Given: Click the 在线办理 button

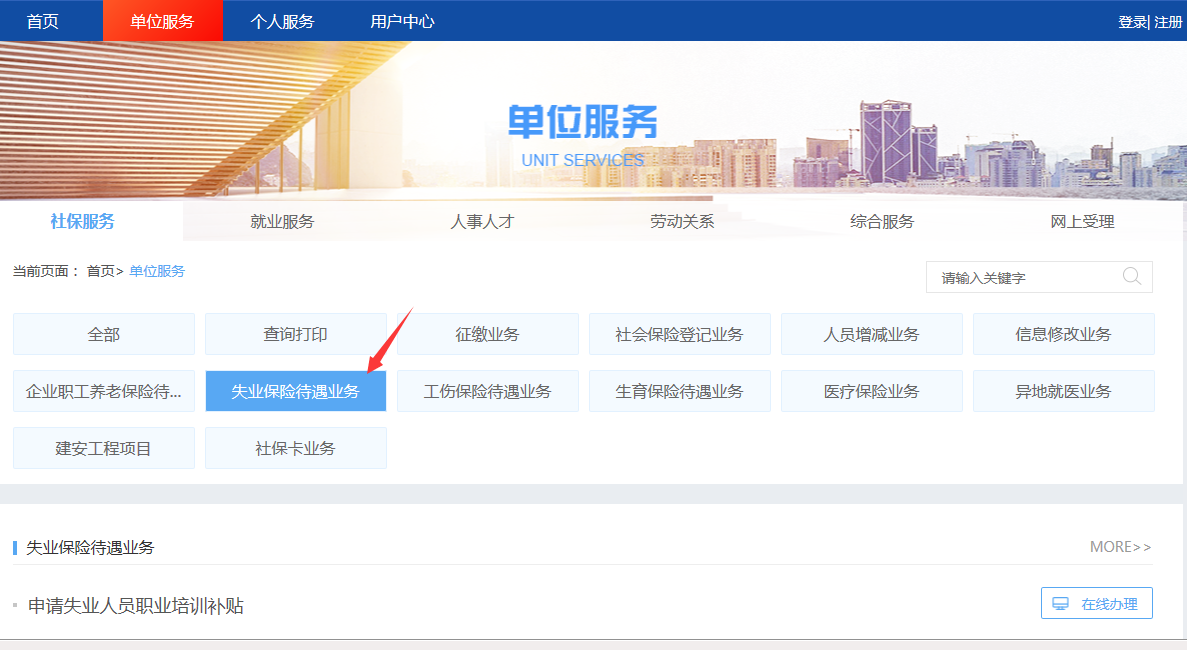Looking at the screenshot, I should click(1097, 604).
